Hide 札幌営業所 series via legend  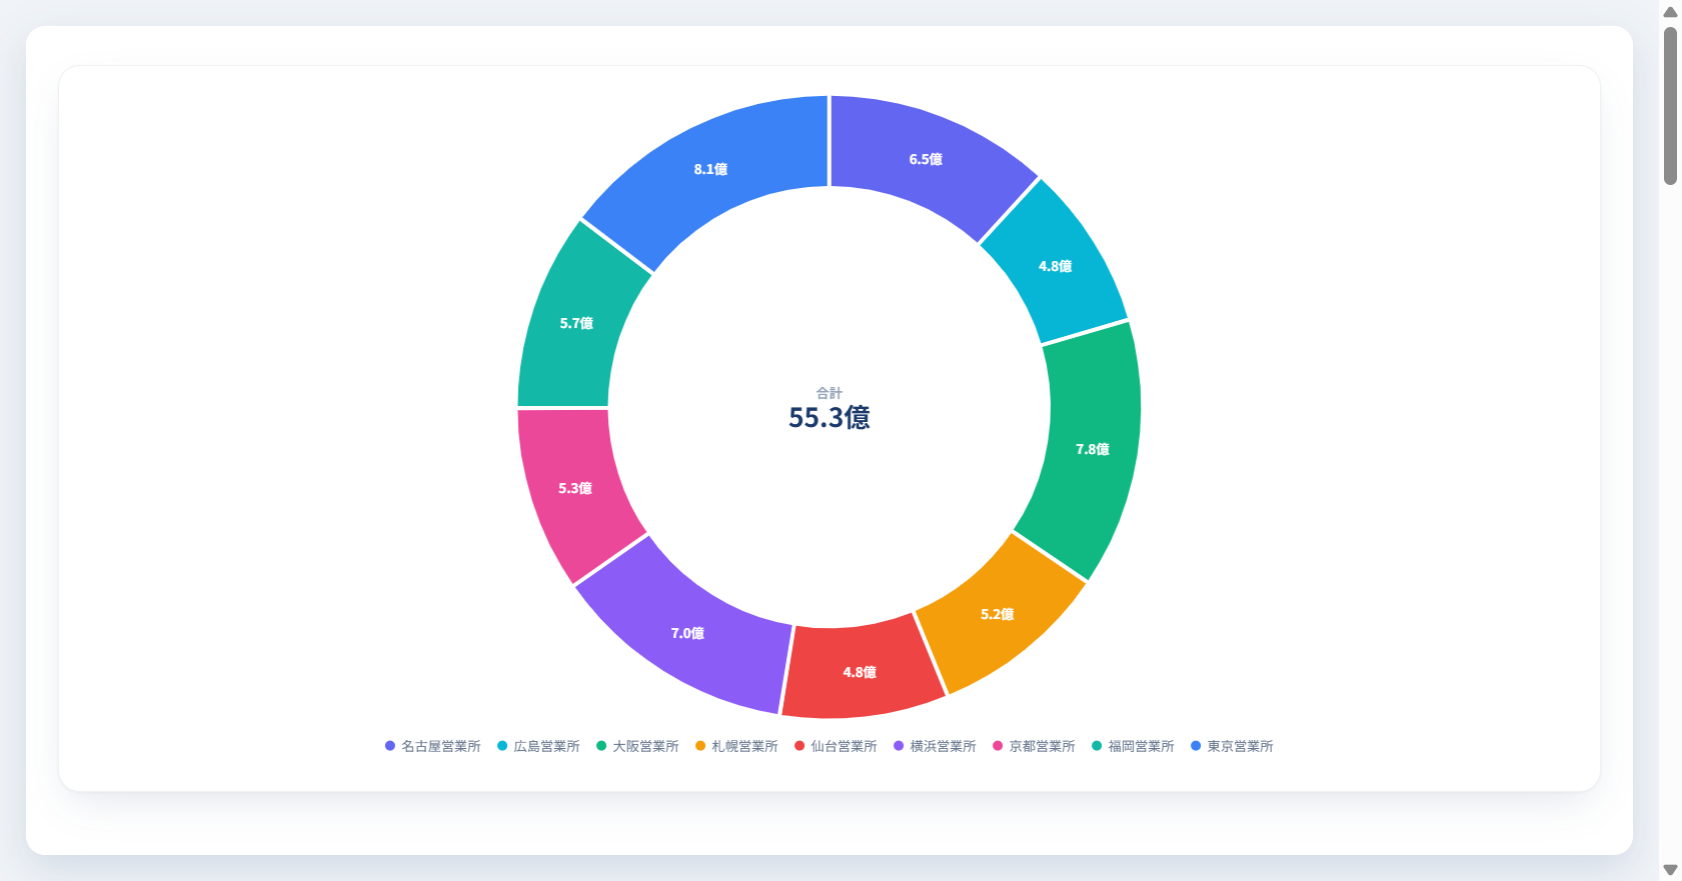pos(736,746)
